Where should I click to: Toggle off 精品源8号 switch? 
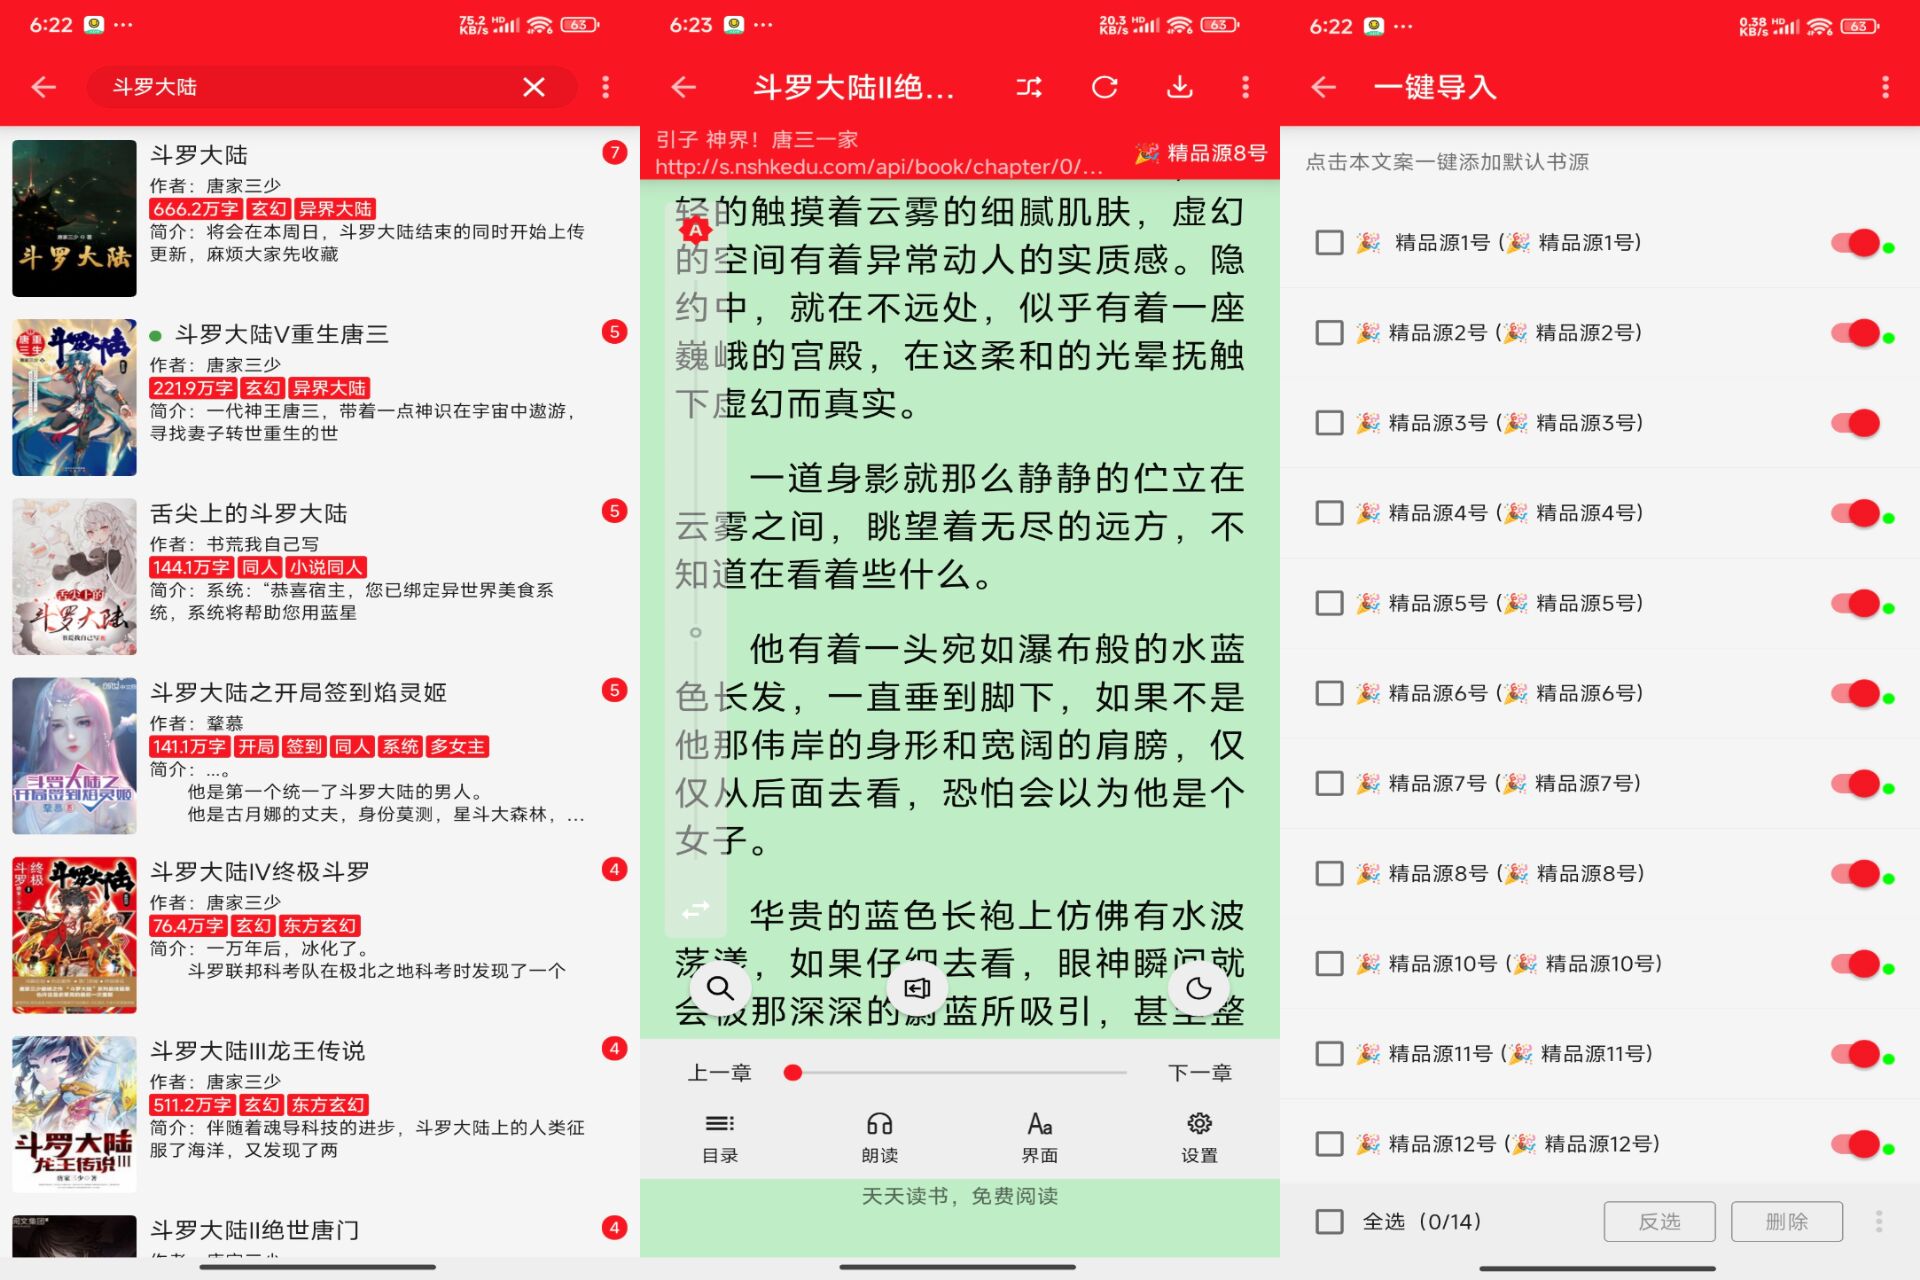click(1856, 873)
